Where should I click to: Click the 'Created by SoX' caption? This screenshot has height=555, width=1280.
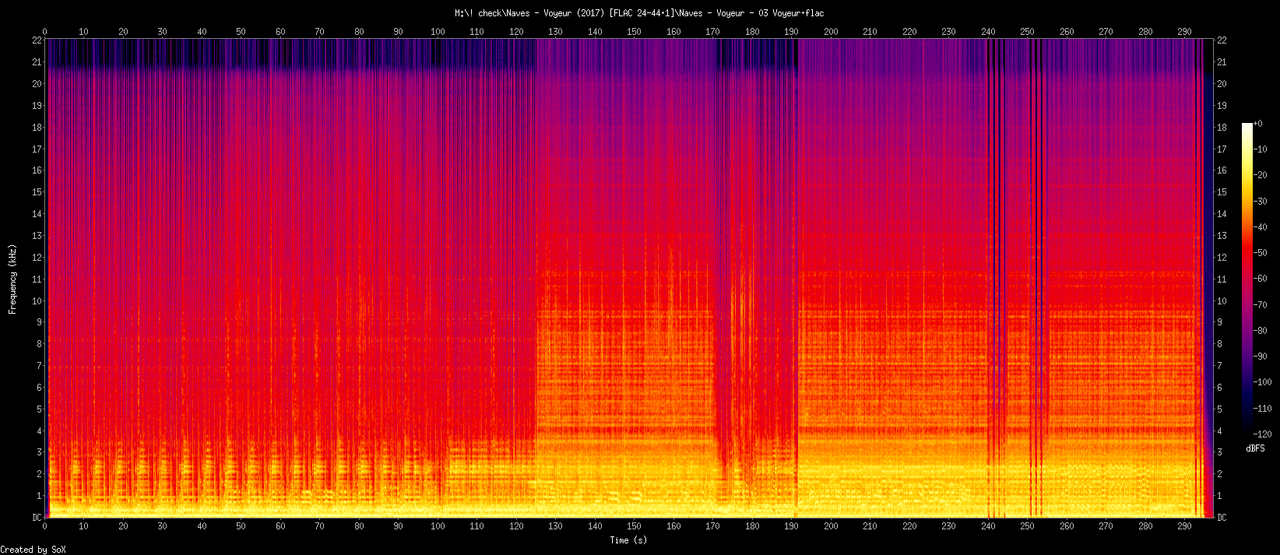(x=31, y=549)
